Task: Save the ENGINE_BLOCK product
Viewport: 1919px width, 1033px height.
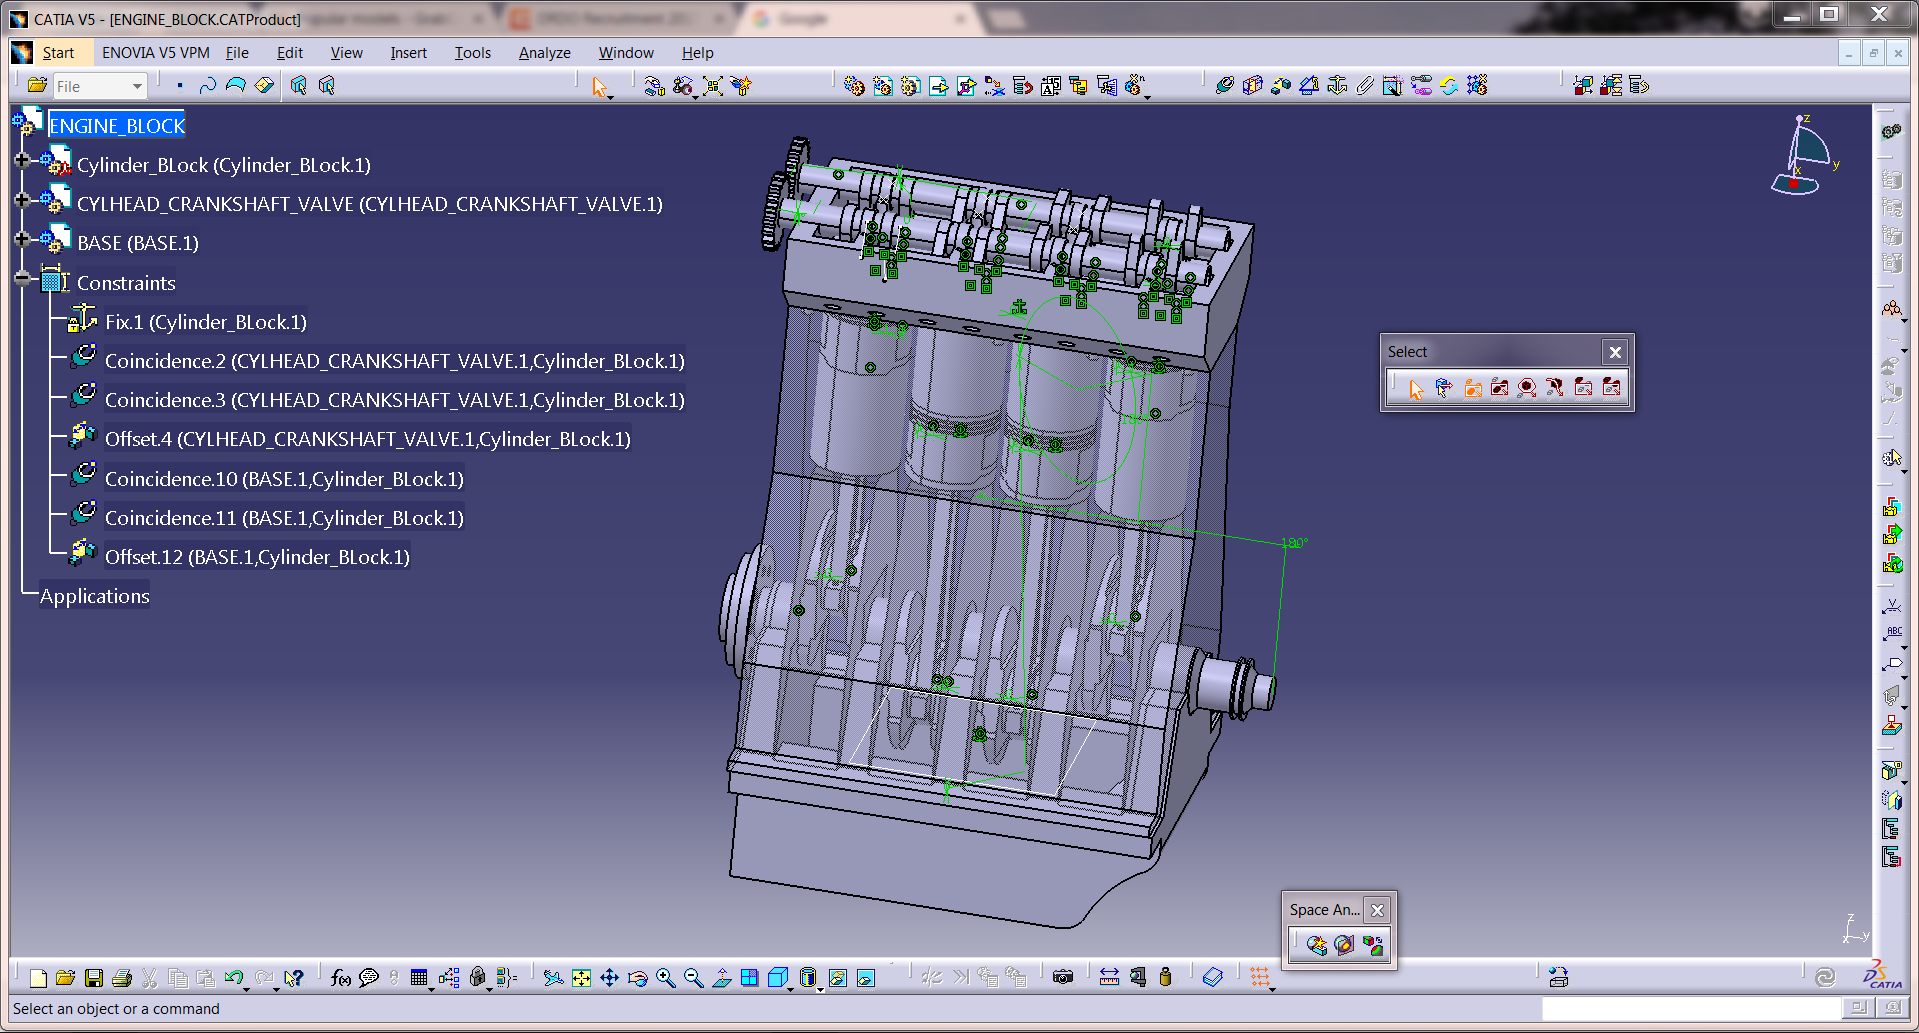Action: tap(94, 978)
